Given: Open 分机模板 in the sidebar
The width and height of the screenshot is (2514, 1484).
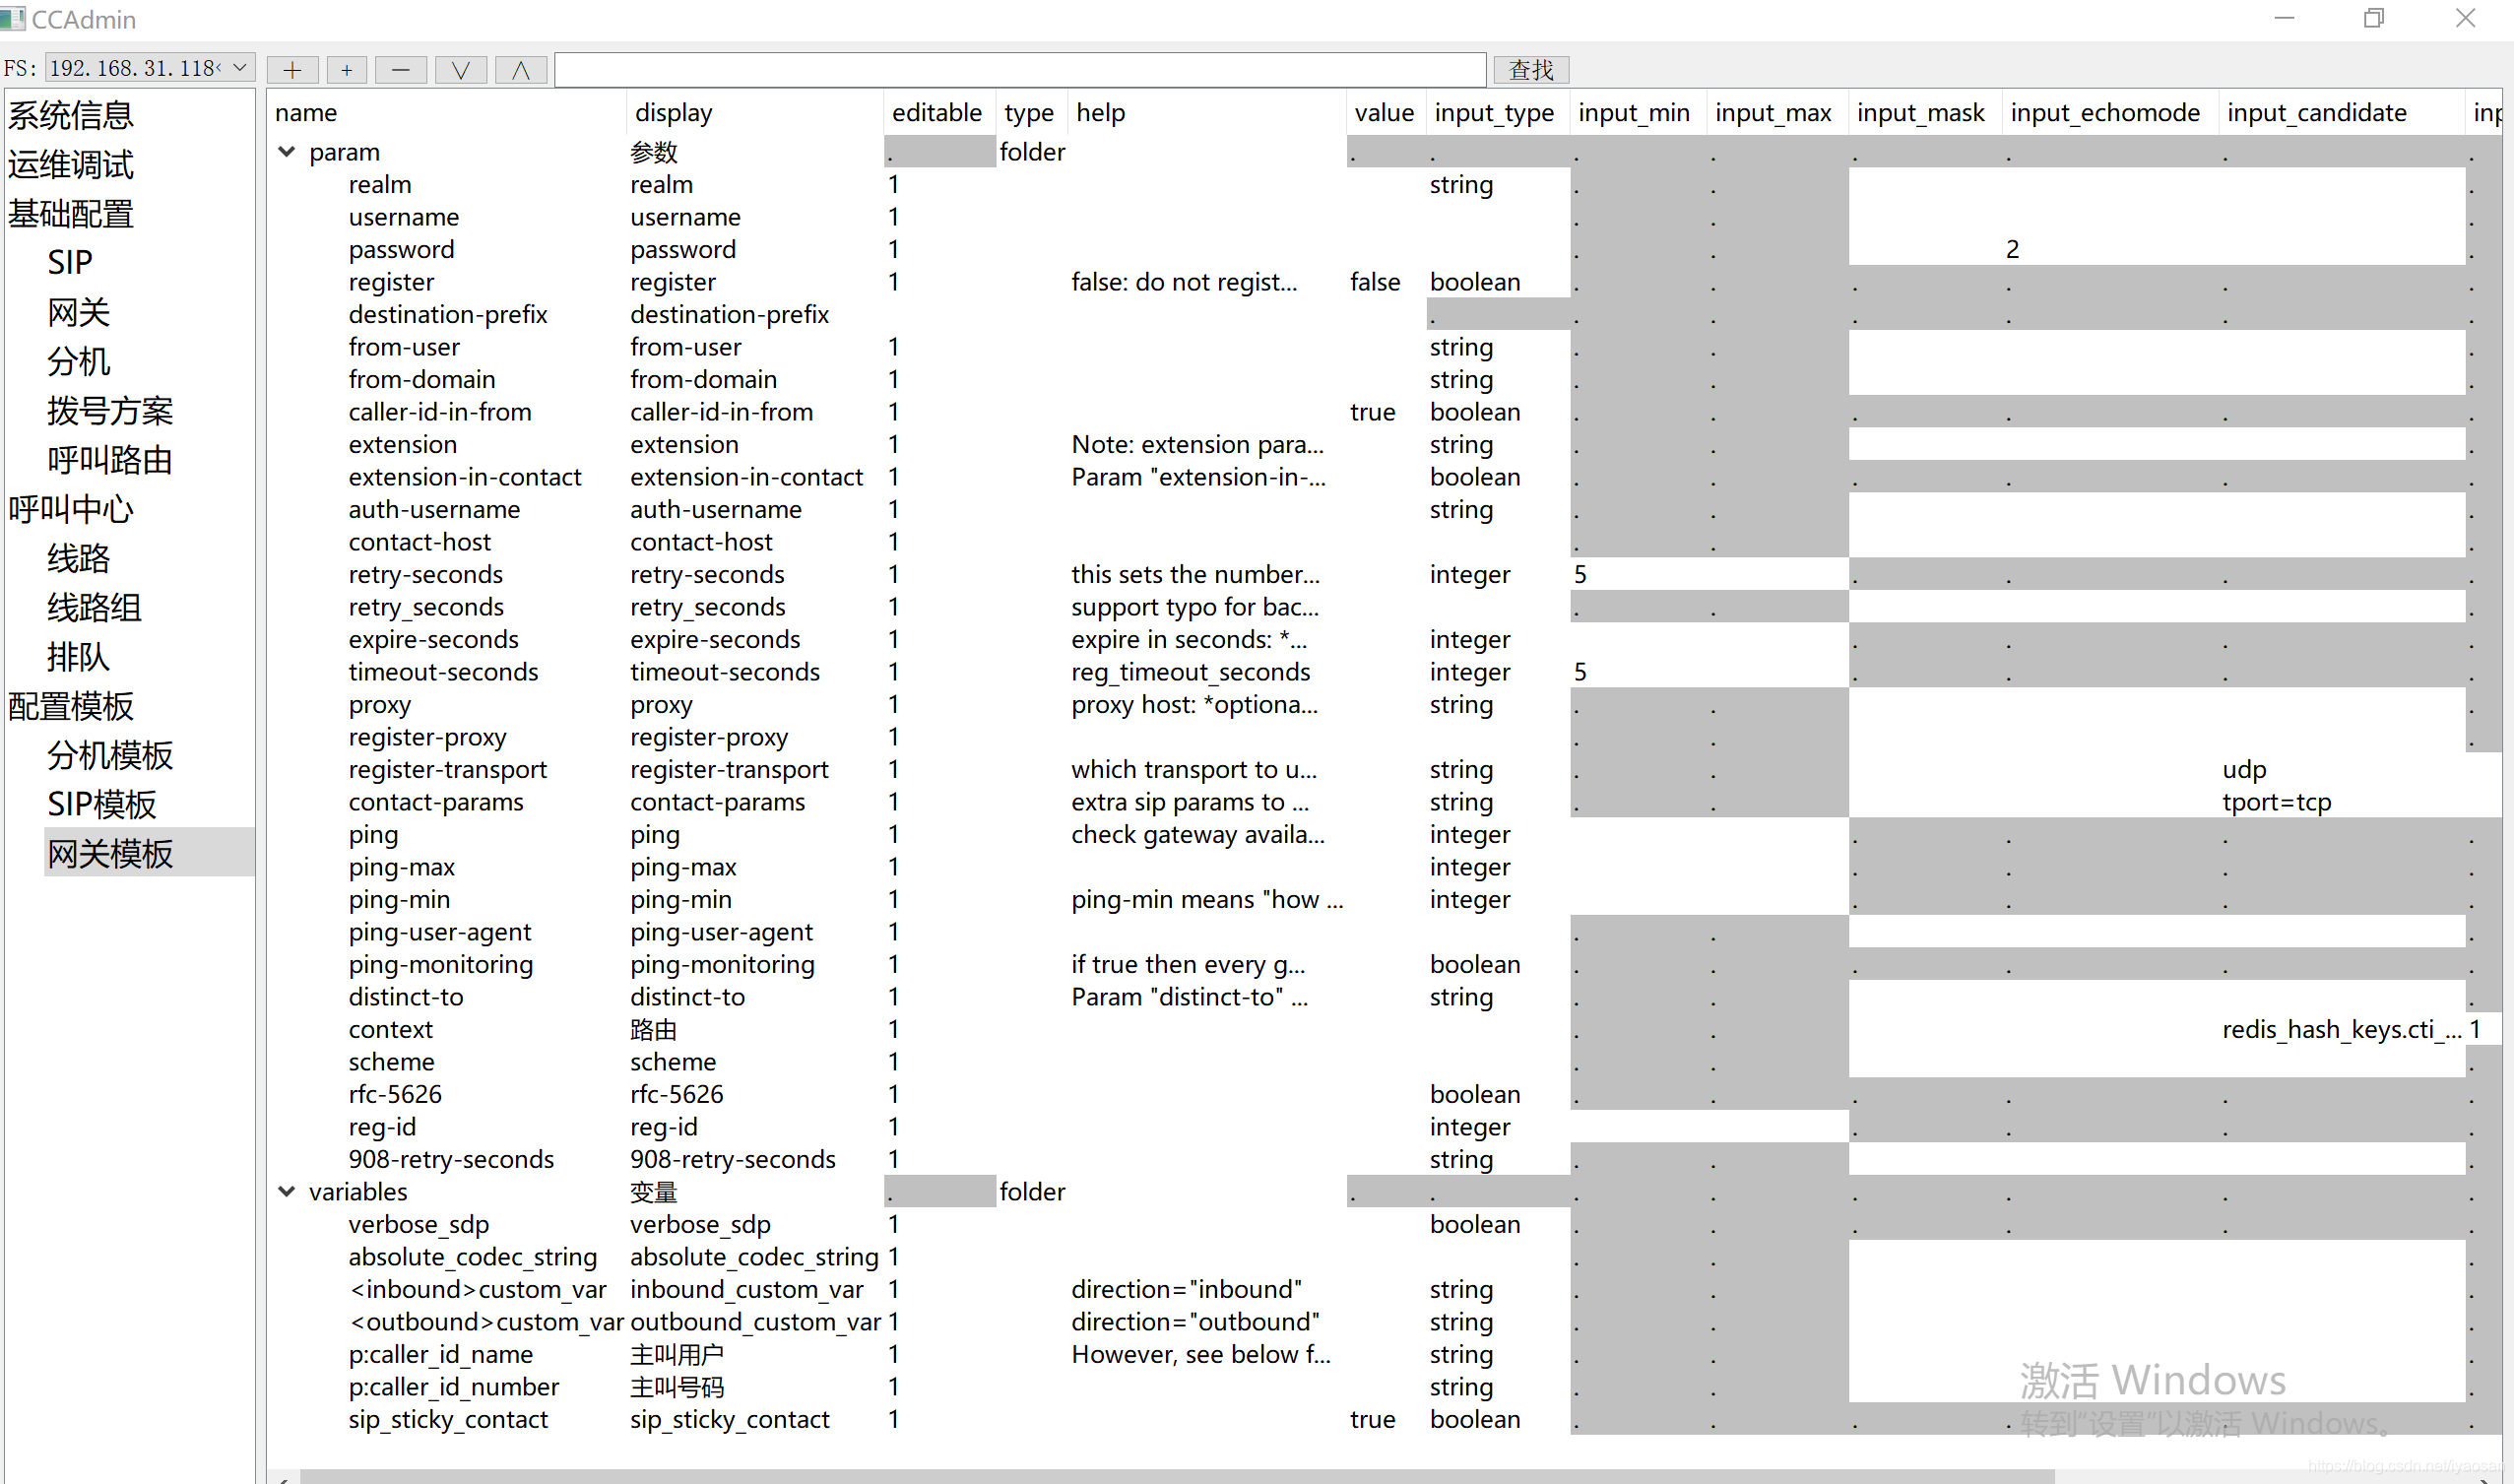Looking at the screenshot, I should (110, 755).
